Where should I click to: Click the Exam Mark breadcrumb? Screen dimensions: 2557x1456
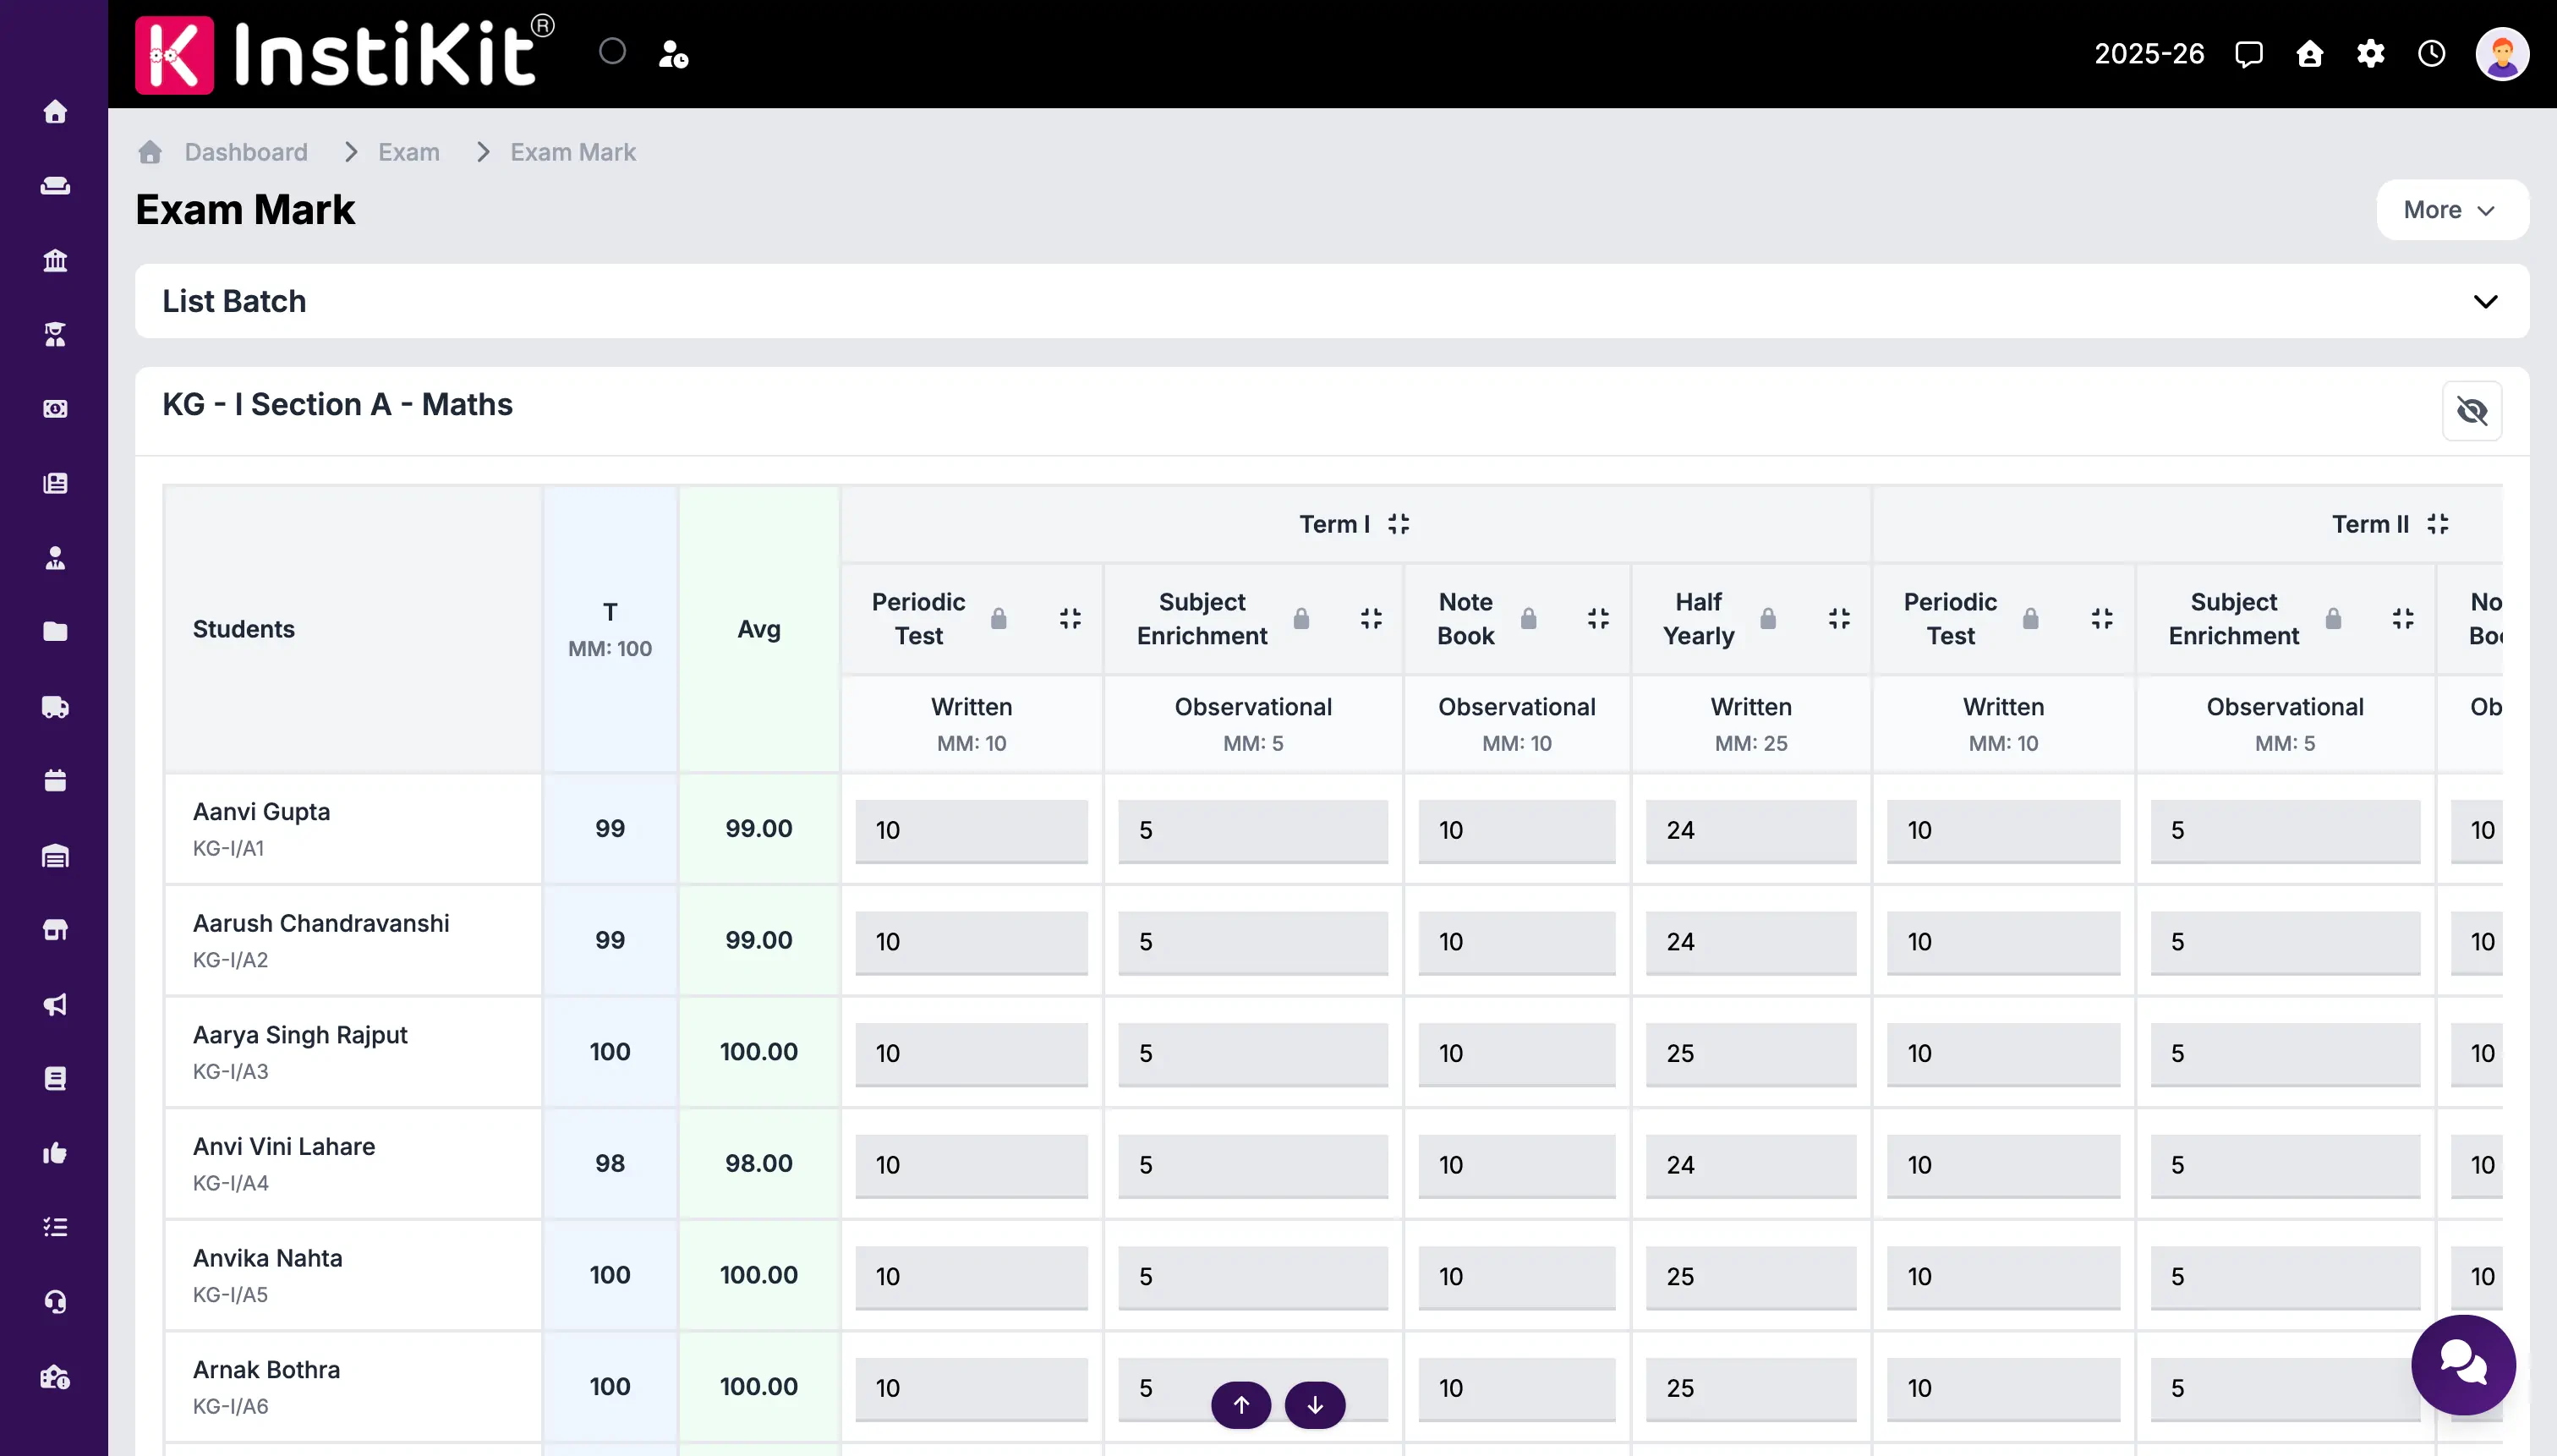(572, 152)
